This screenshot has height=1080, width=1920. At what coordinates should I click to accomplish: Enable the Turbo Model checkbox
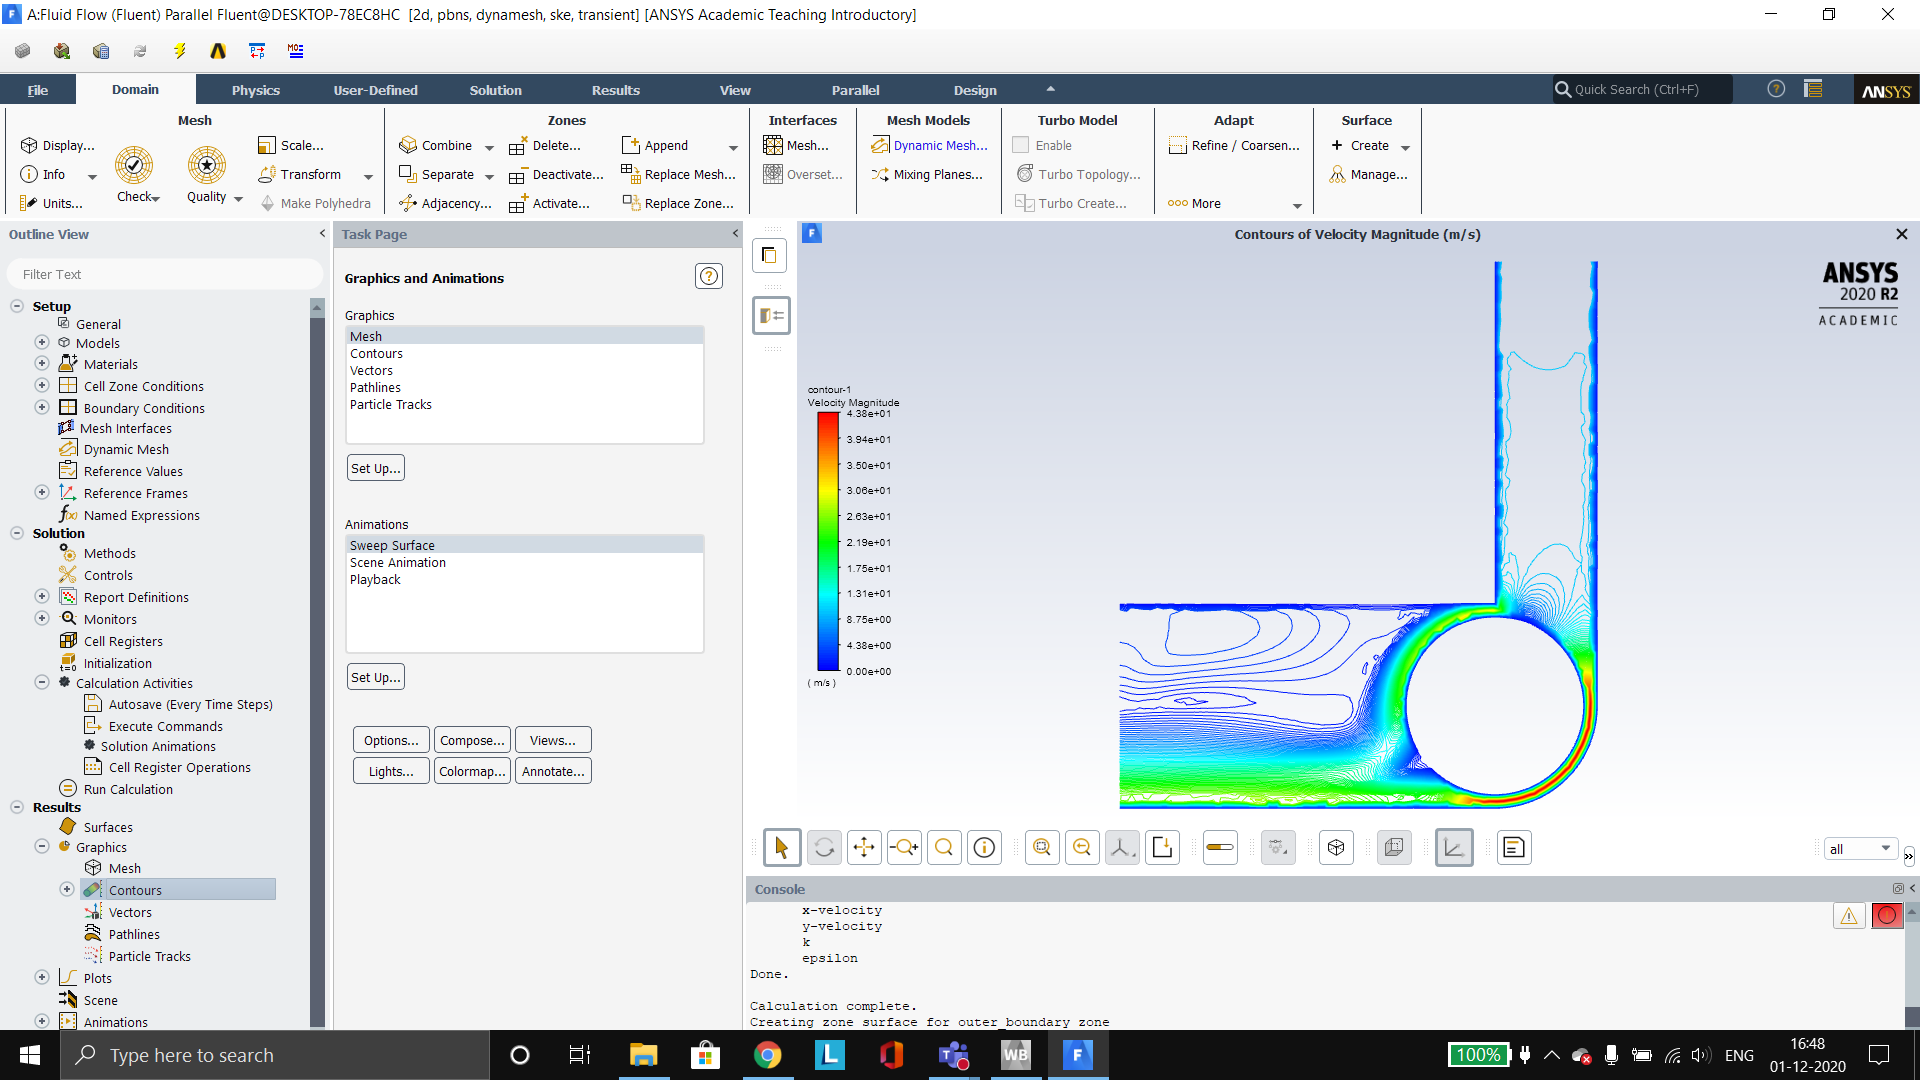pos(1020,144)
